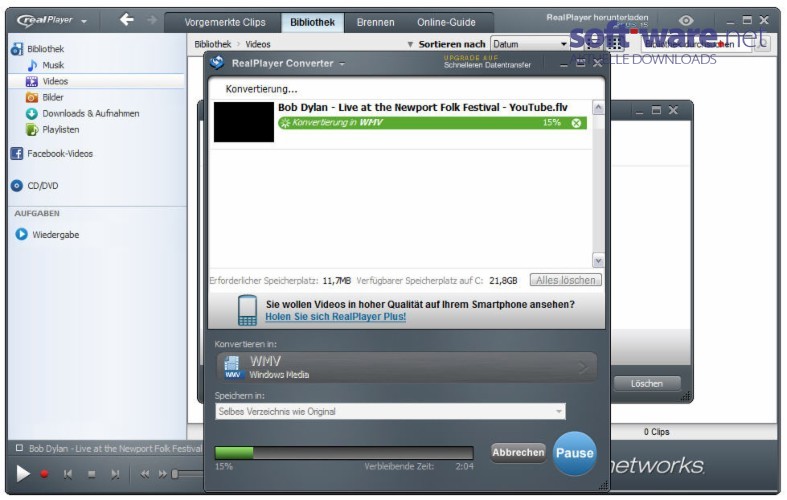Open the RealPlayer logo menu
This screenshot has width=787, height=500.
52,21
